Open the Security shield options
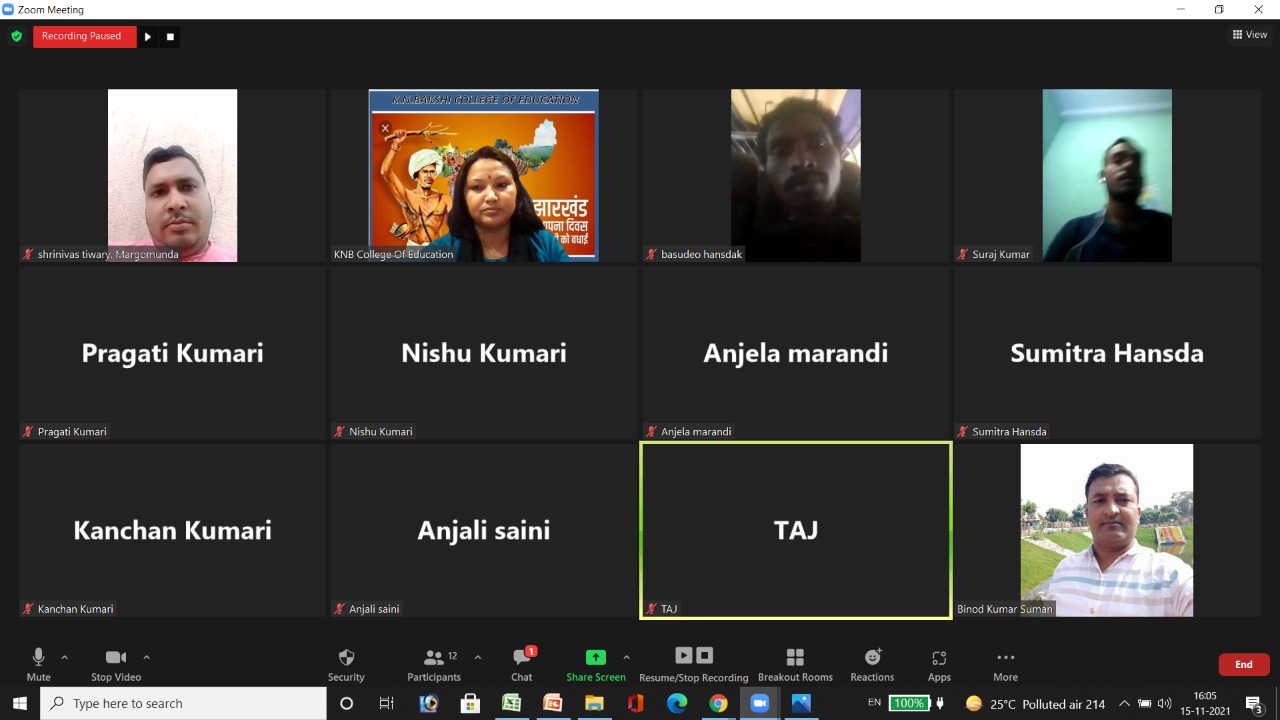1280x720 pixels. tap(346, 664)
